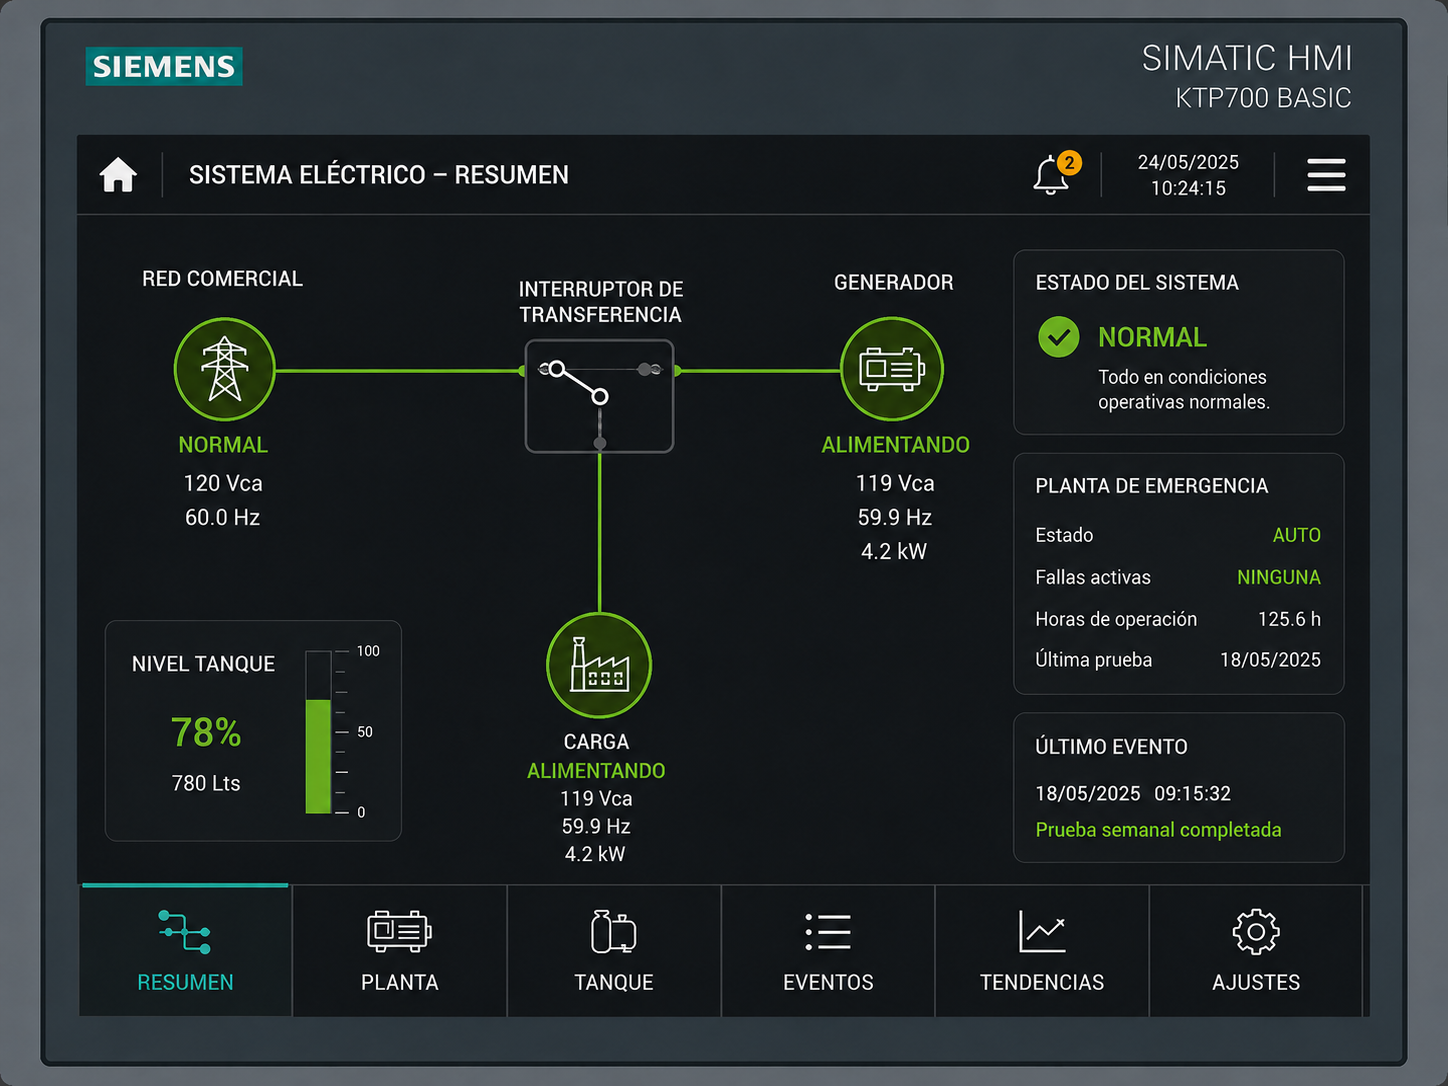The width and height of the screenshot is (1448, 1086).
Task: Click the SISTEMA ELÉCTRICO – RESUMEN title
Action: pos(378,175)
